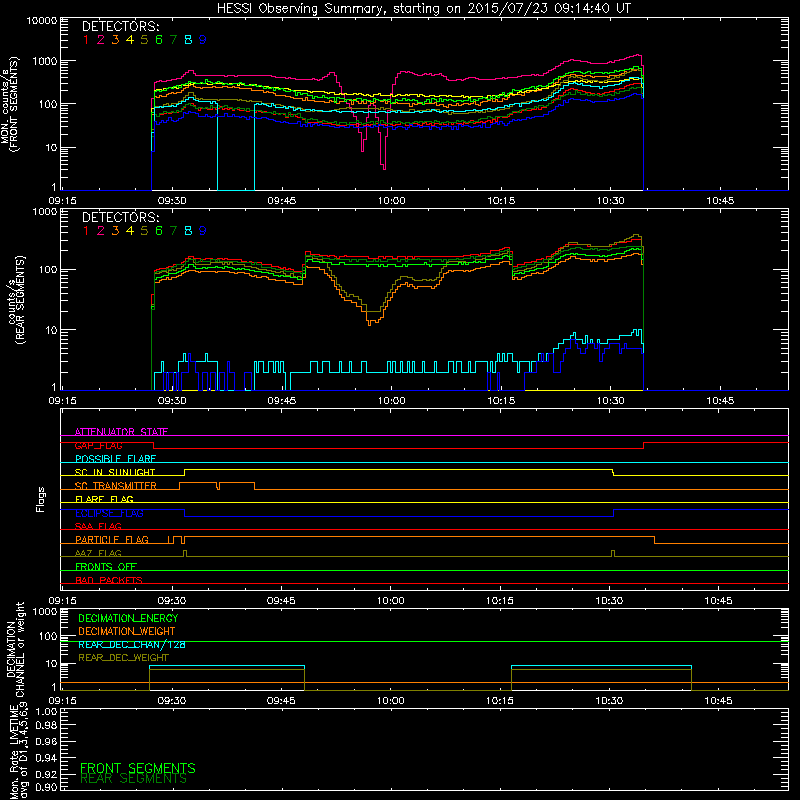Image resolution: width=800 pixels, height=800 pixels.
Task: Click the 1.00 tick on livetime y-axis
Action: [46, 711]
